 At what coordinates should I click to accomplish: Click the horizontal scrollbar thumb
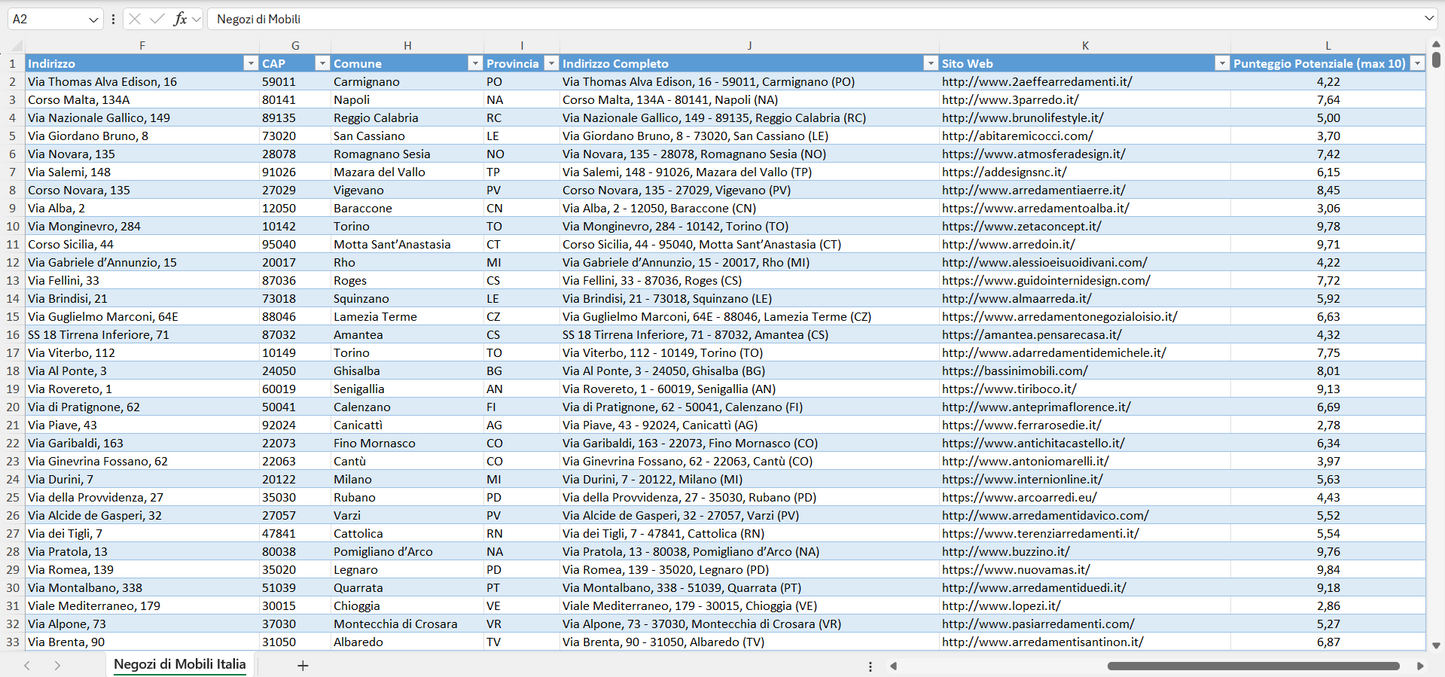pos(1250,666)
